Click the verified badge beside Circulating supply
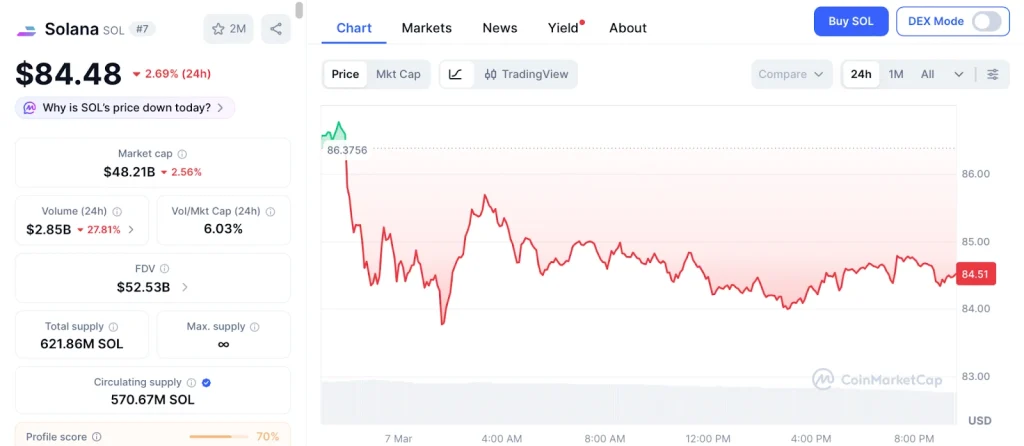This screenshot has height=446, width=1024. pos(206,382)
